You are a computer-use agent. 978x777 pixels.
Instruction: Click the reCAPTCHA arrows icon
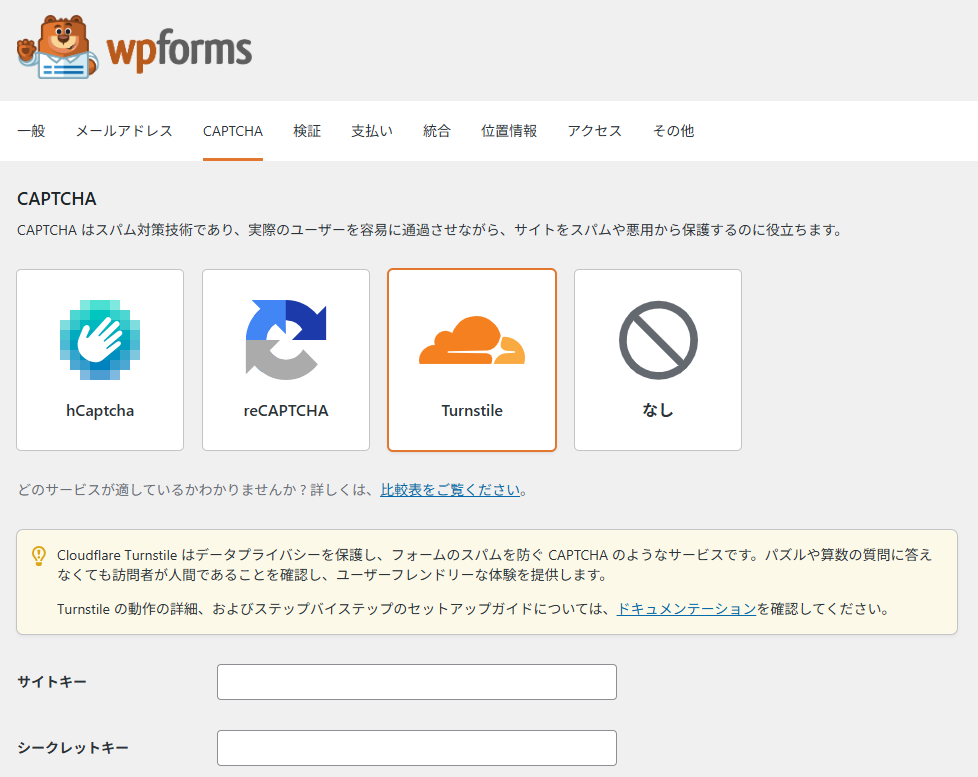(286, 340)
